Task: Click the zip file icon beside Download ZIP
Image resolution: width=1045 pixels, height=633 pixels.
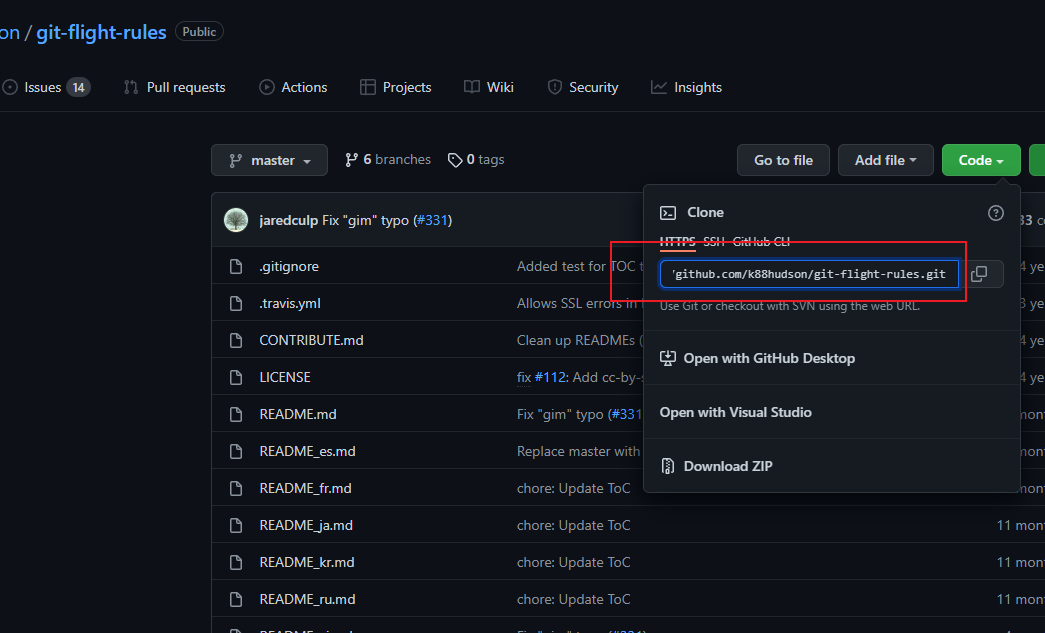Action: tap(668, 466)
